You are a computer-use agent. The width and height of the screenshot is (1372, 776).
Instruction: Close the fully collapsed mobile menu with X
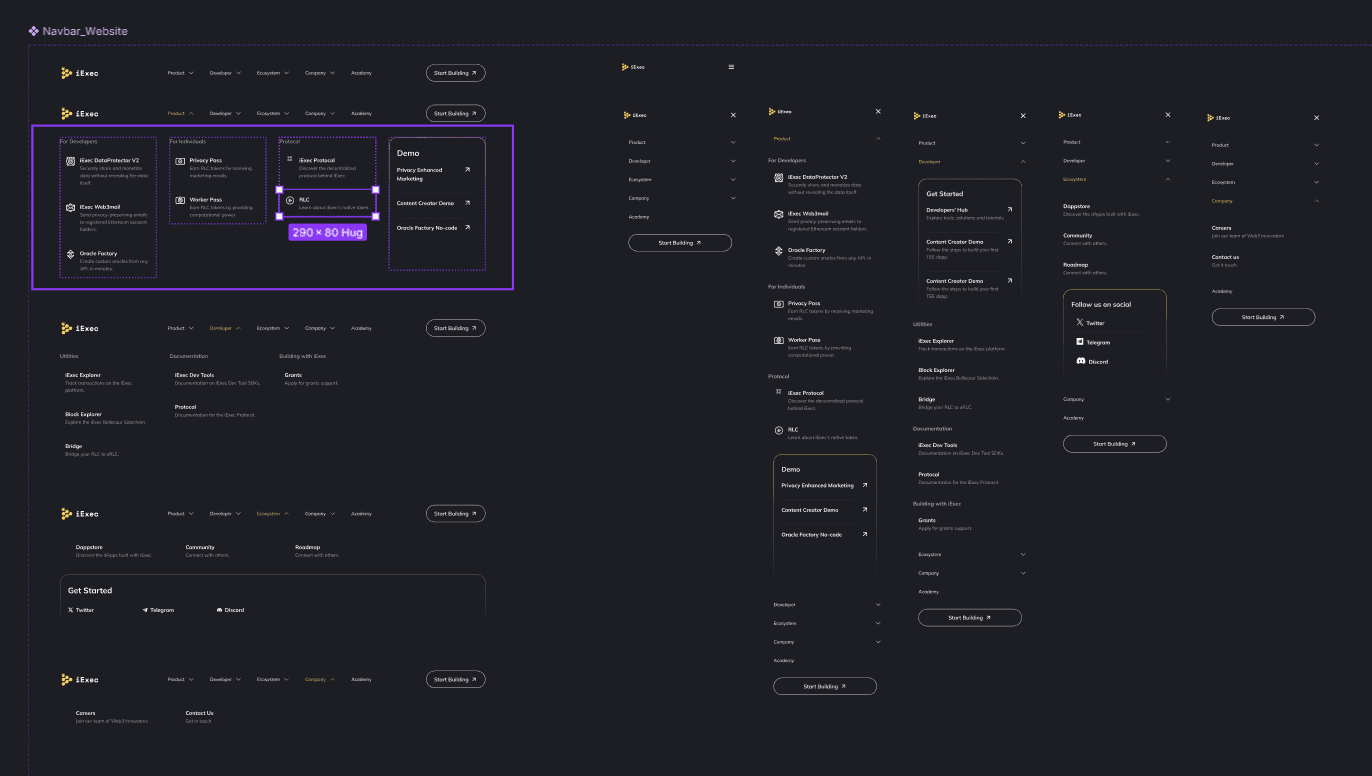point(733,115)
